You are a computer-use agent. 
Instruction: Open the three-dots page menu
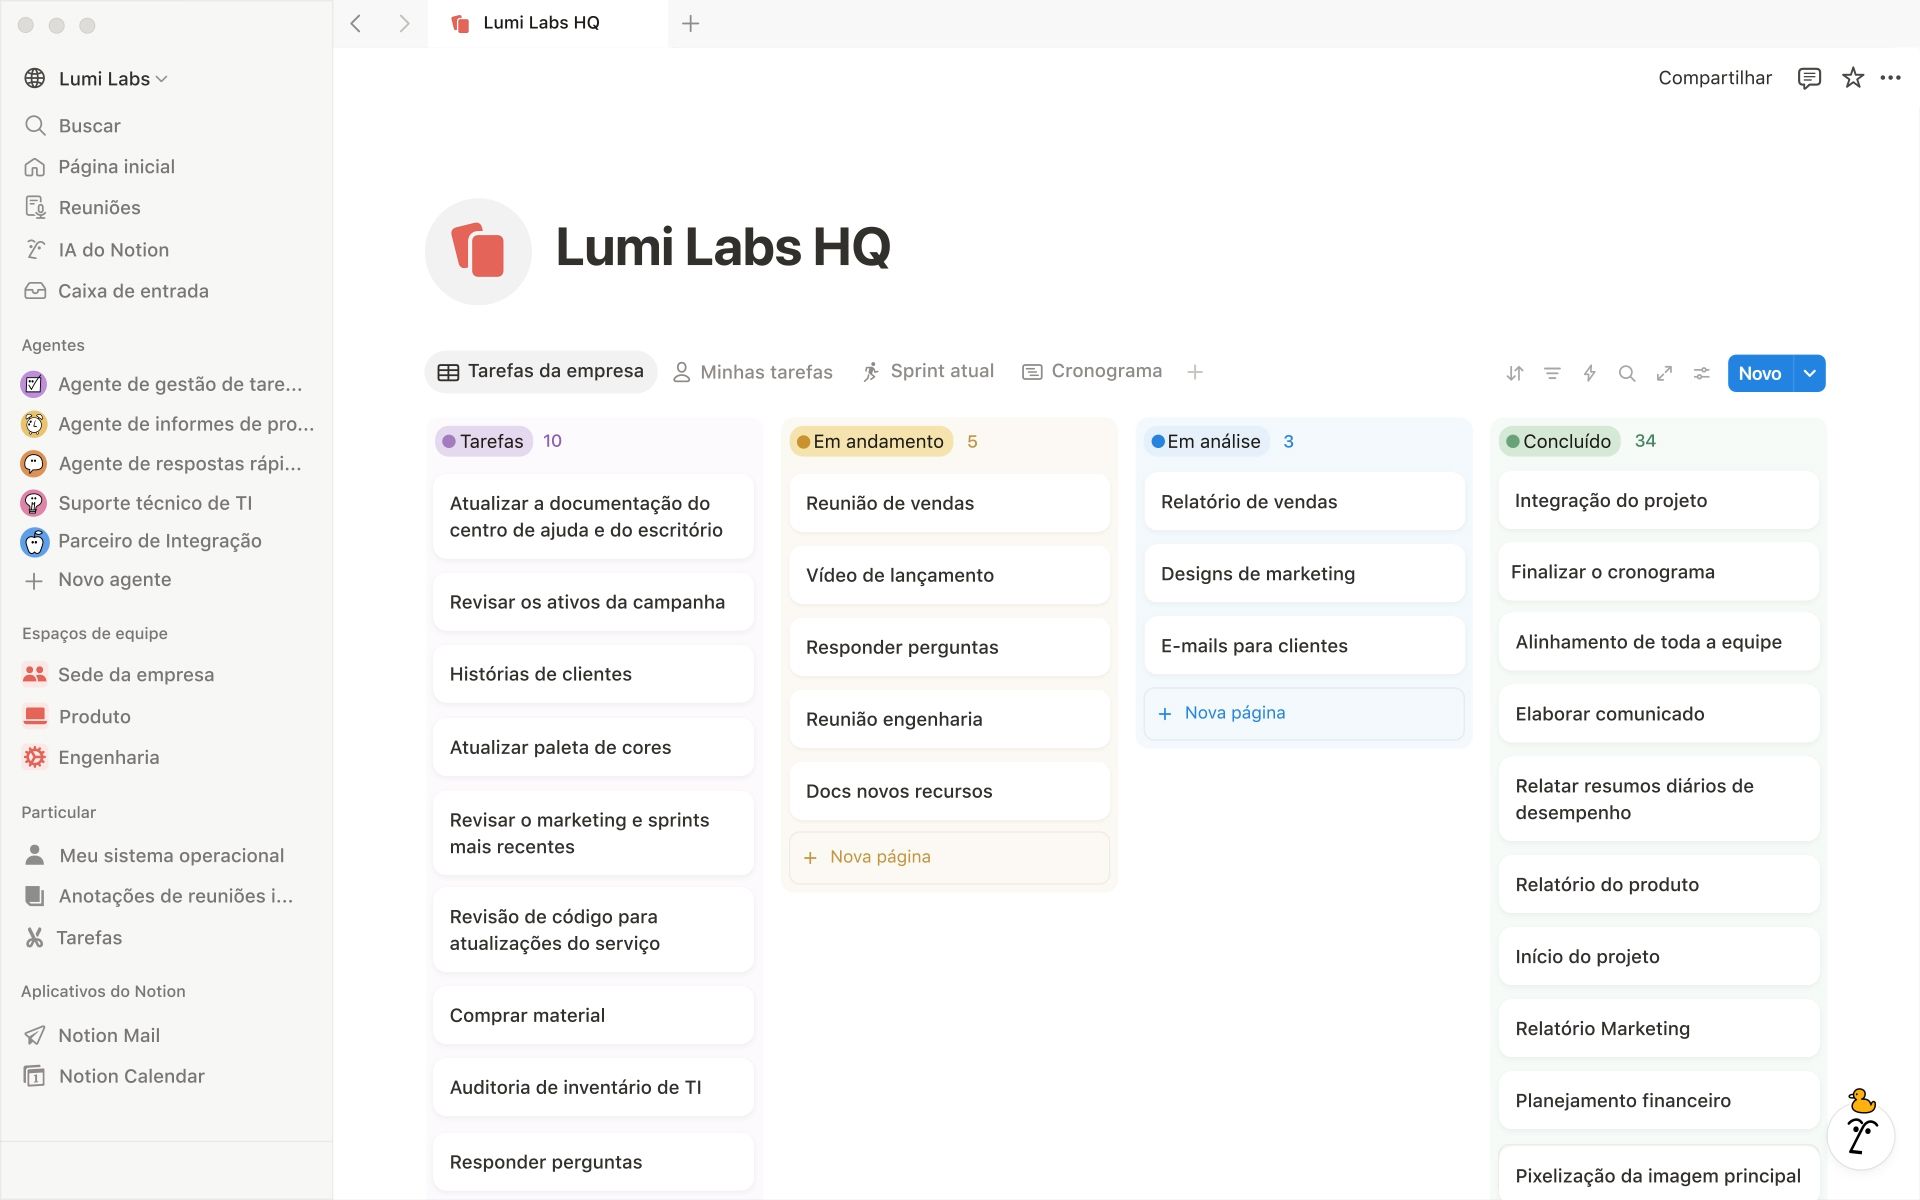[1890, 78]
